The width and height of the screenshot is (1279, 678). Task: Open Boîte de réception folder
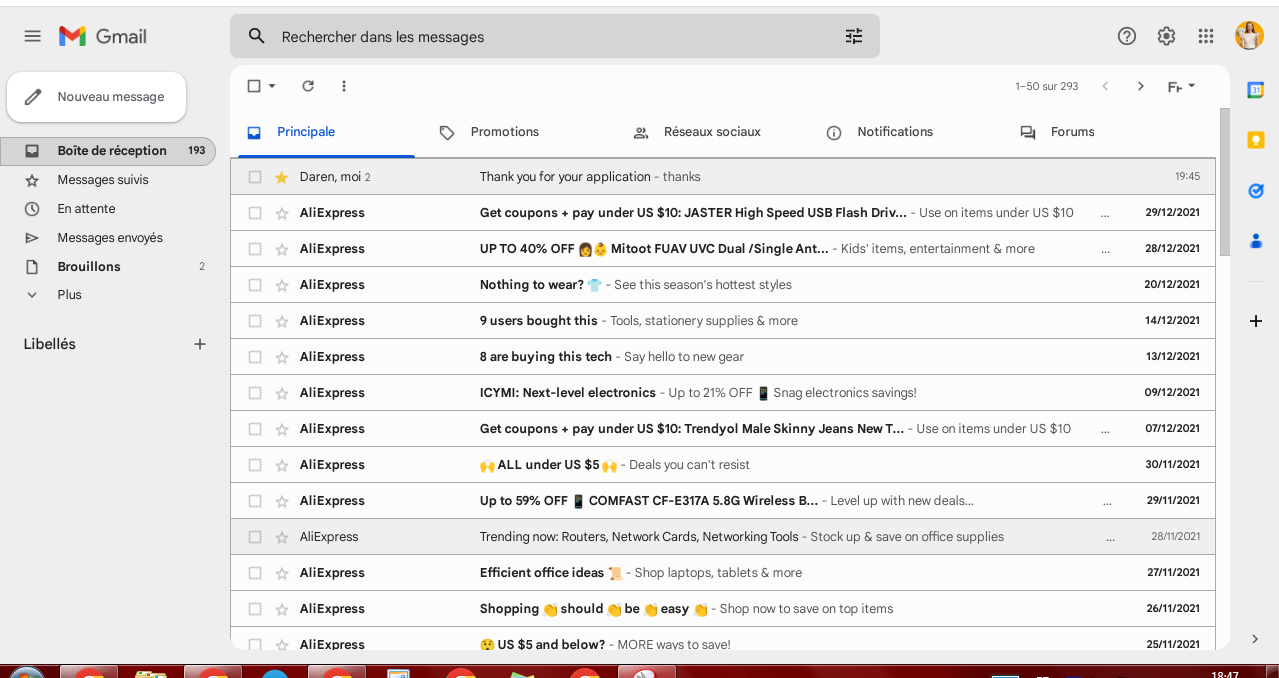(x=108, y=151)
